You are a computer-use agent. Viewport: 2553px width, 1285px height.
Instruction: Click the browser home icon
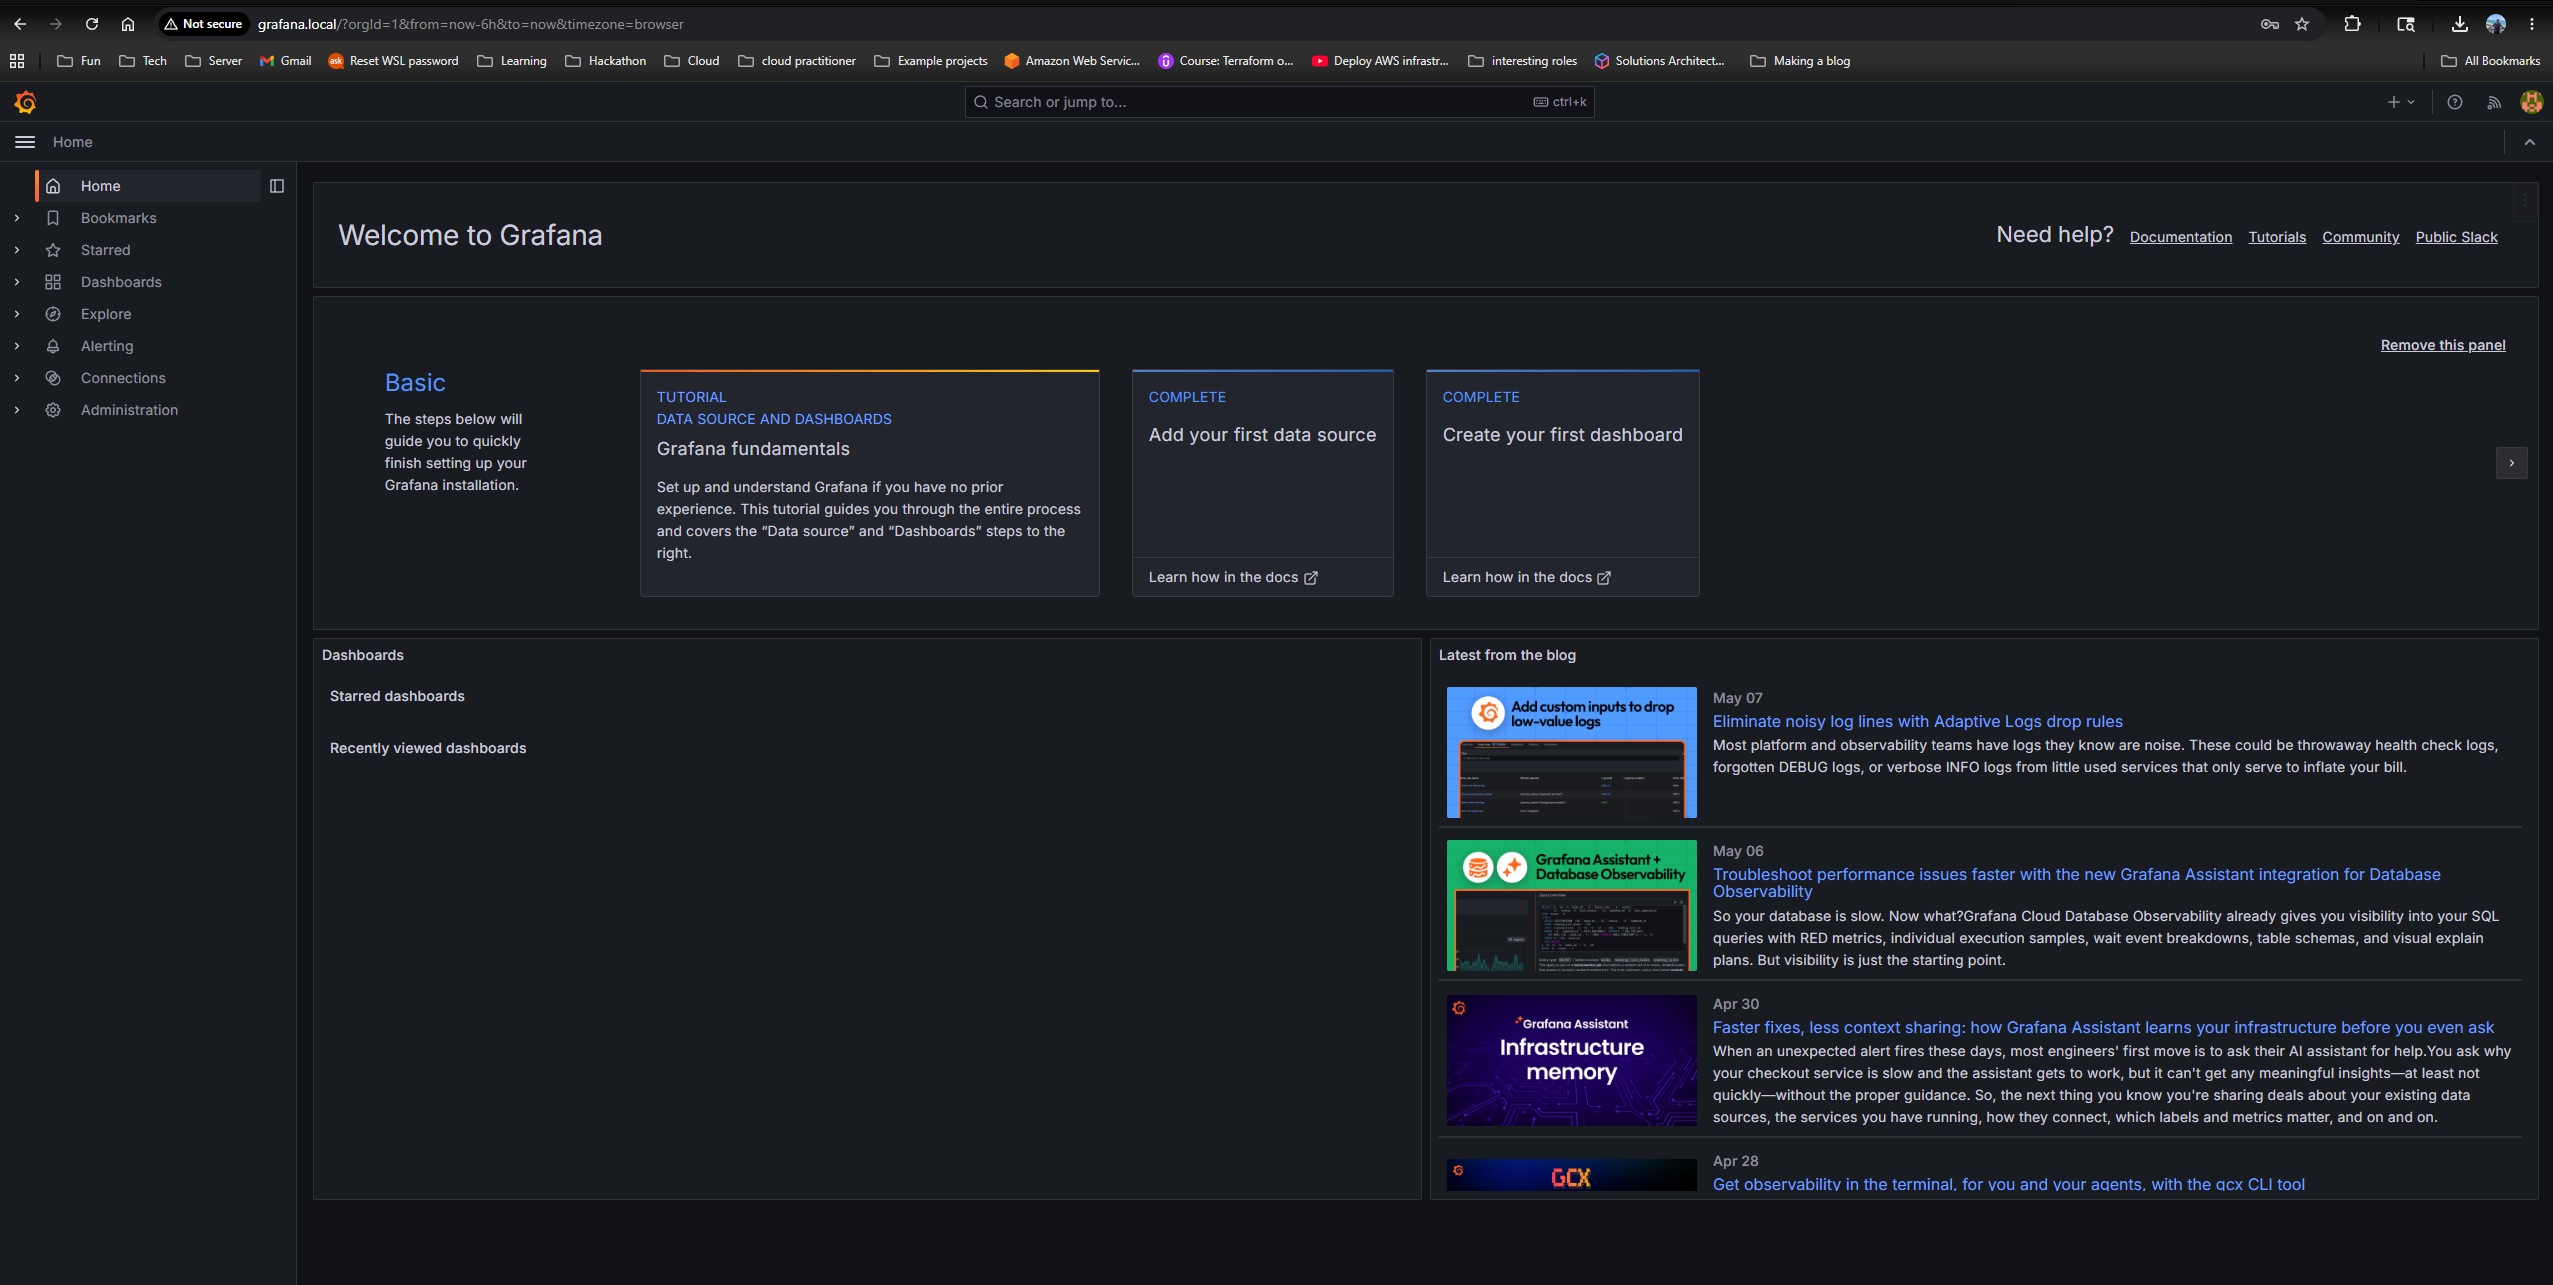click(x=128, y=24)
